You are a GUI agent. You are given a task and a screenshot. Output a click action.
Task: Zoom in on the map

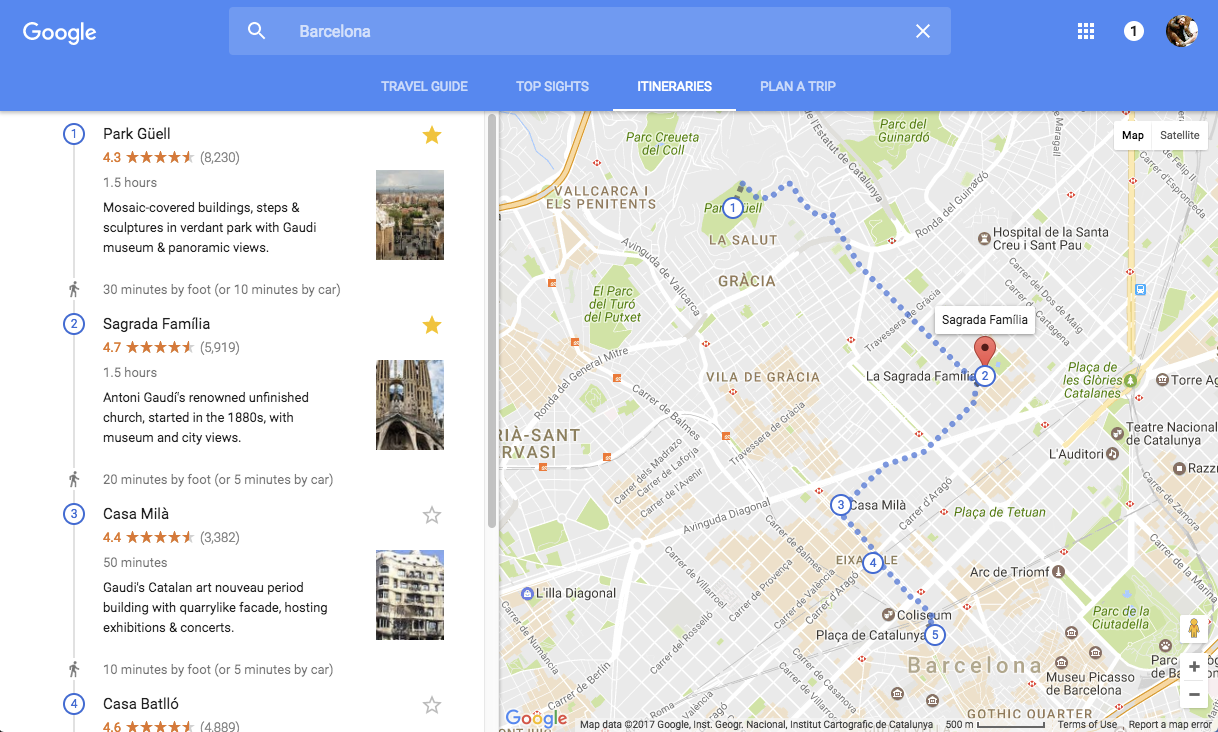pyautogui.click(x=1194, y=667)
